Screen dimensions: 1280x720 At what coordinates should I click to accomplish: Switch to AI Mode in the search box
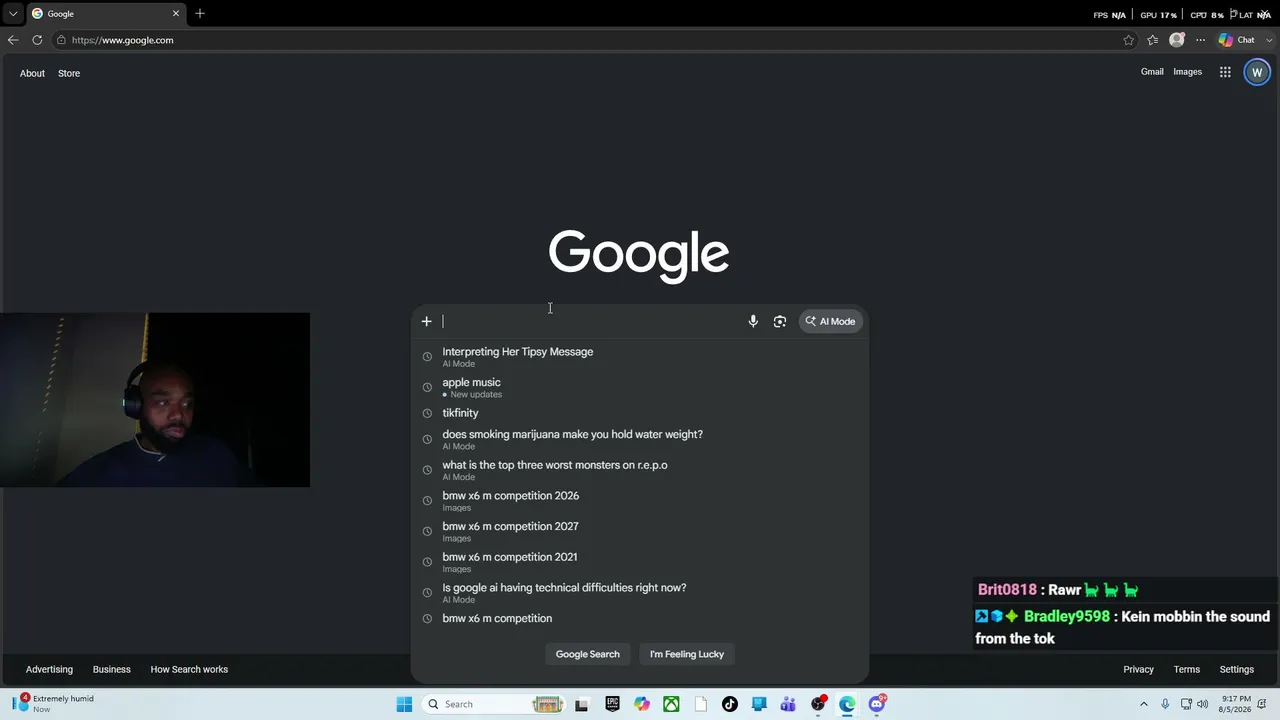click(831, 321)
